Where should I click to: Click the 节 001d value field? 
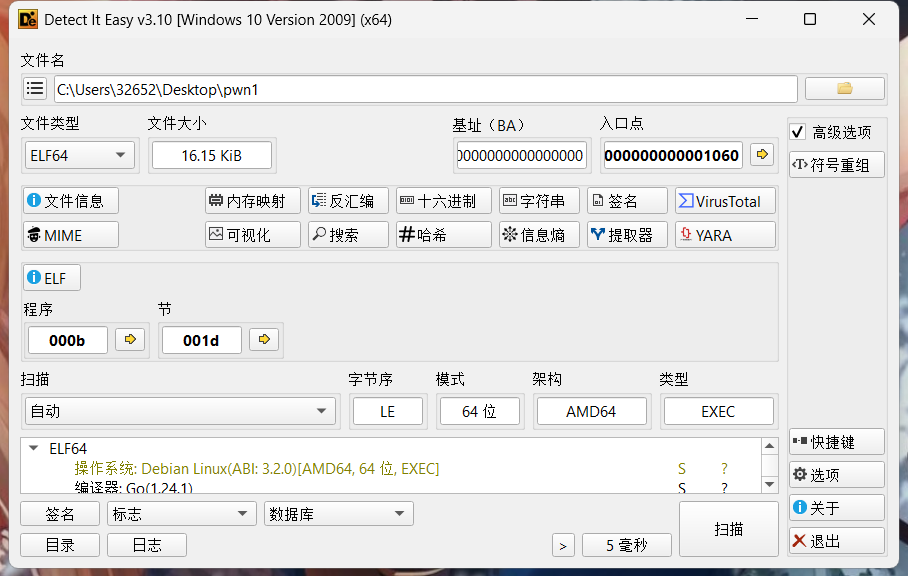click(x=202, y=340)
